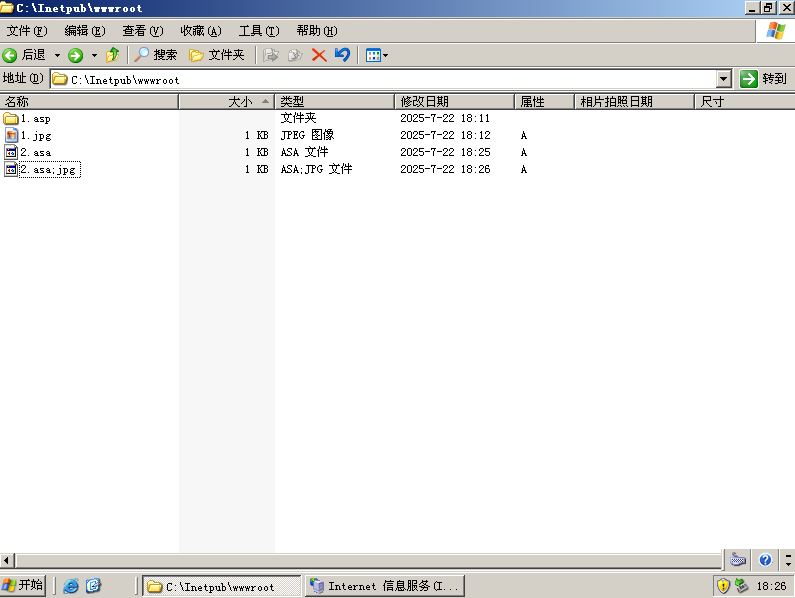Open the Start (开始) menu

(23, 585)
